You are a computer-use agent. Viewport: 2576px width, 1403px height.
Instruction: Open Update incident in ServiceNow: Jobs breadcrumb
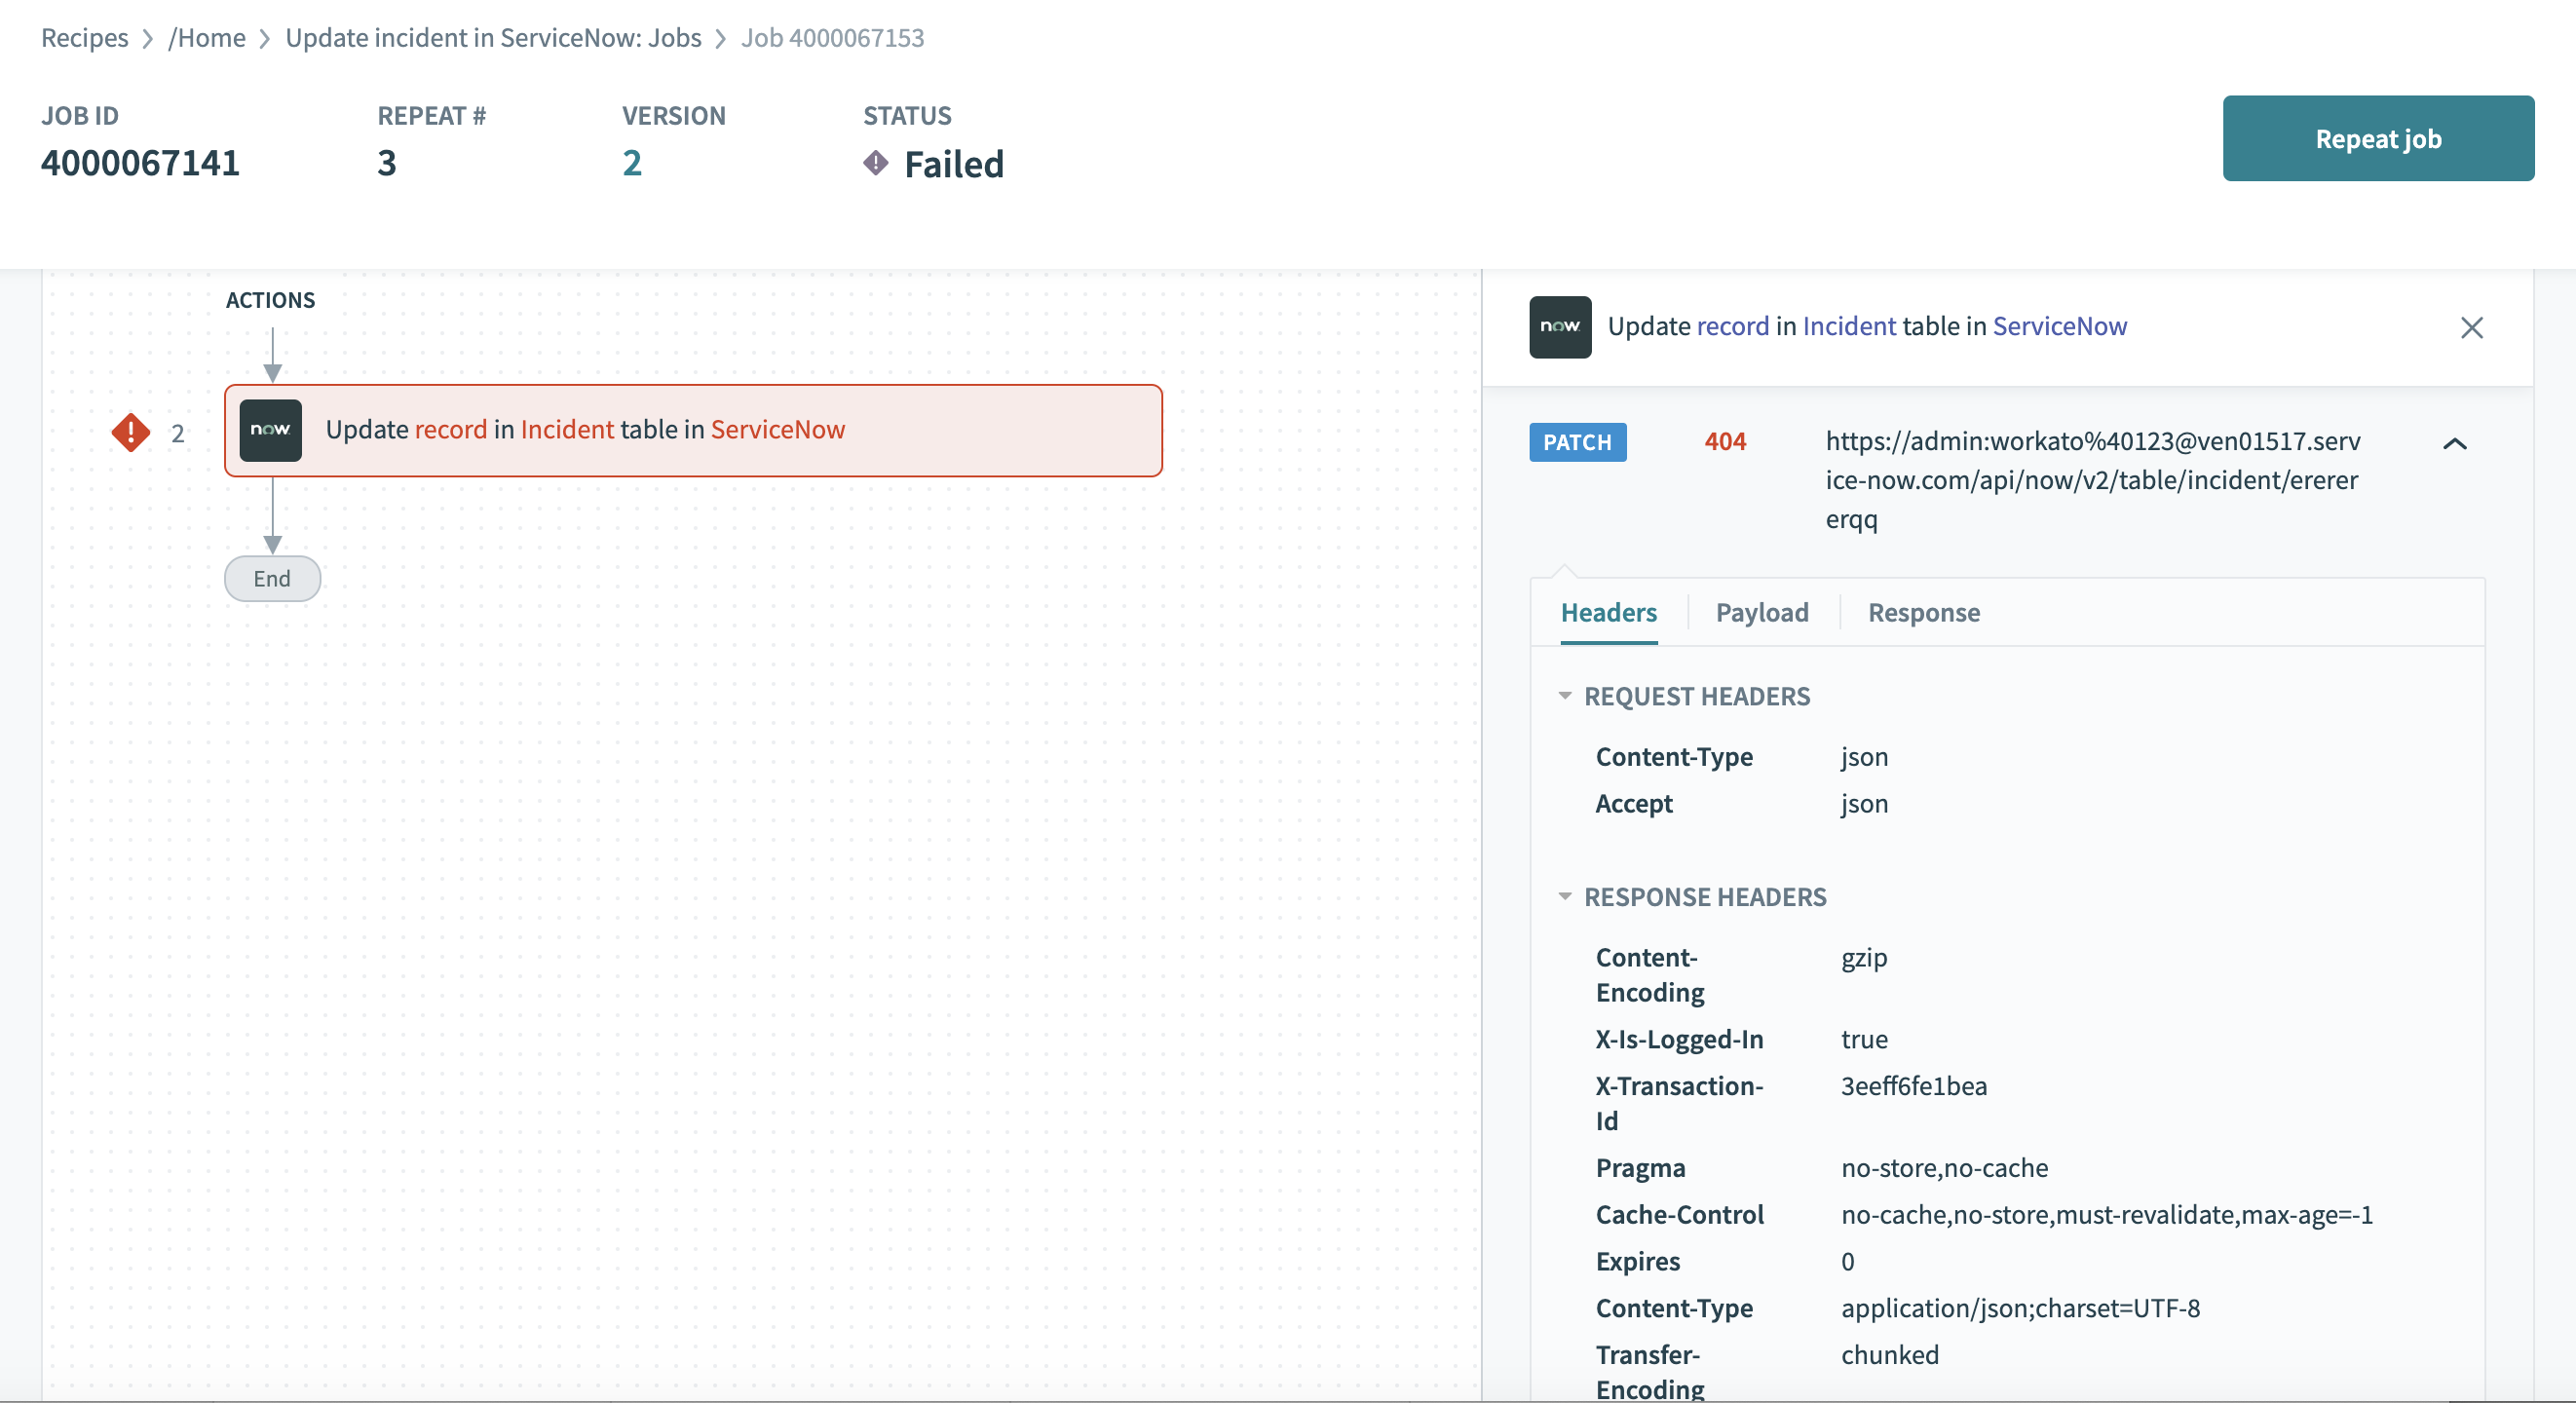pyautogui.click(x=493, y=37)
